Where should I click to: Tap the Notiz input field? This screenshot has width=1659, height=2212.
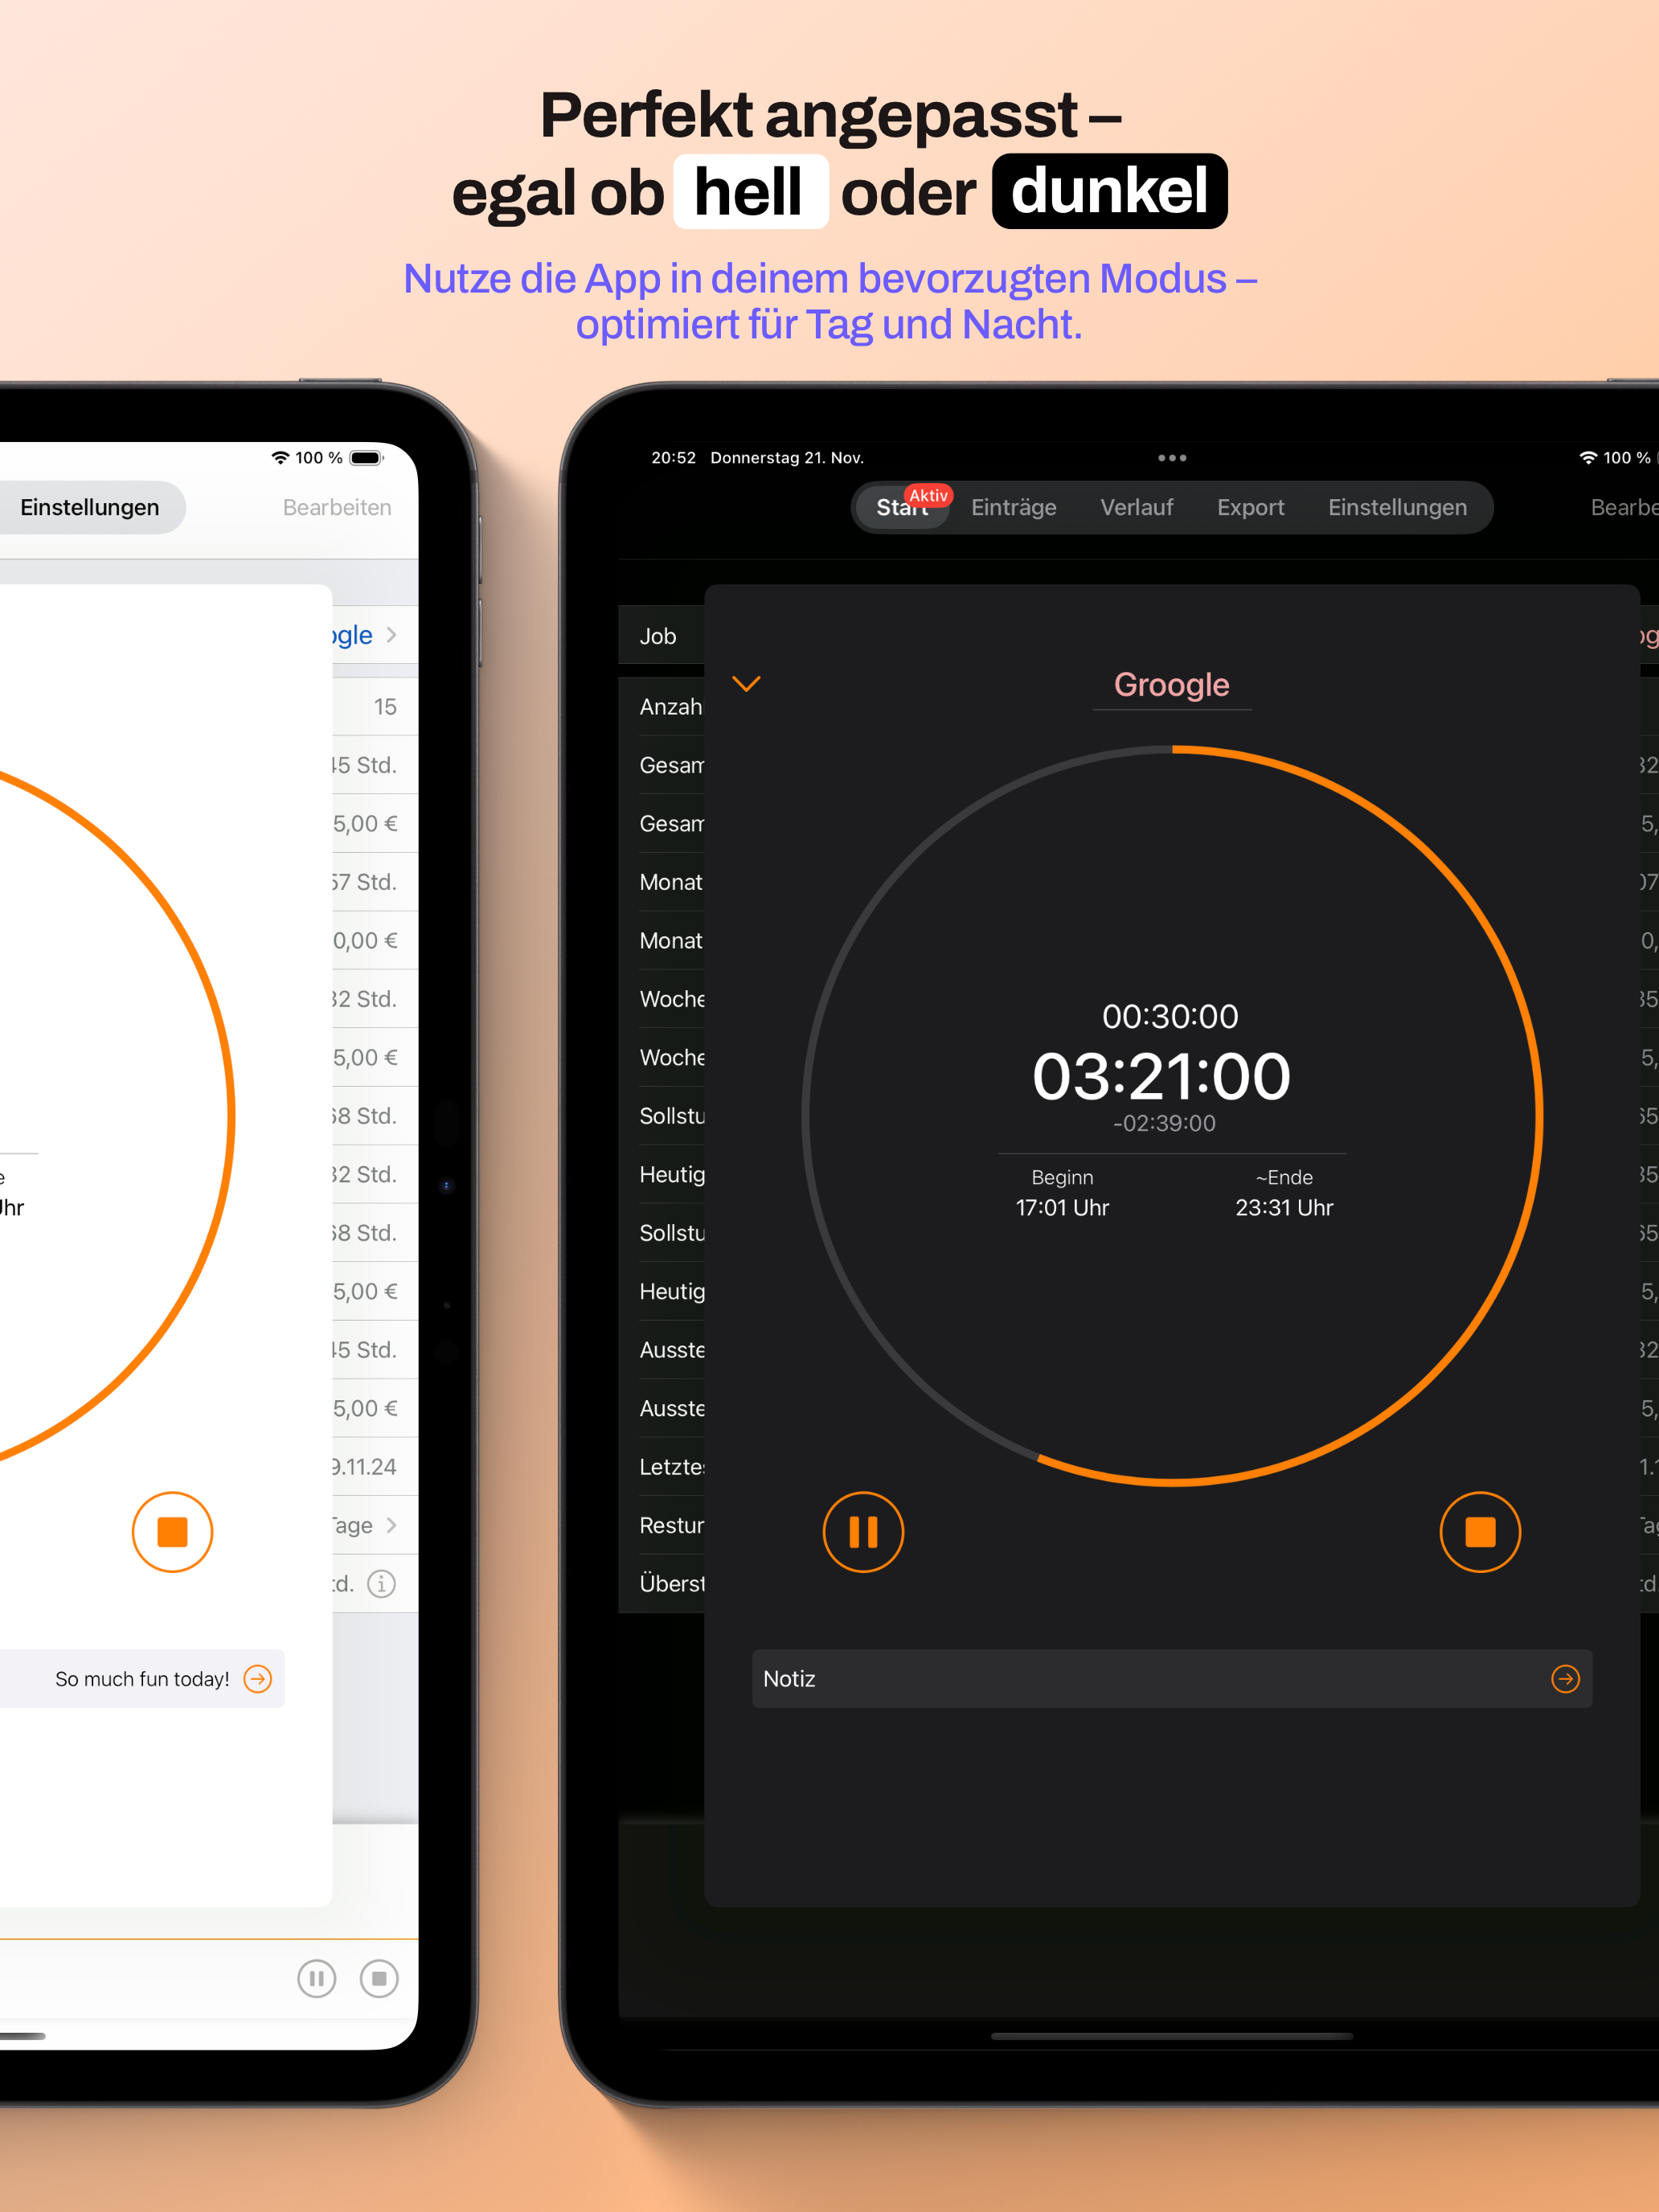click(x=1172, y=1678)
